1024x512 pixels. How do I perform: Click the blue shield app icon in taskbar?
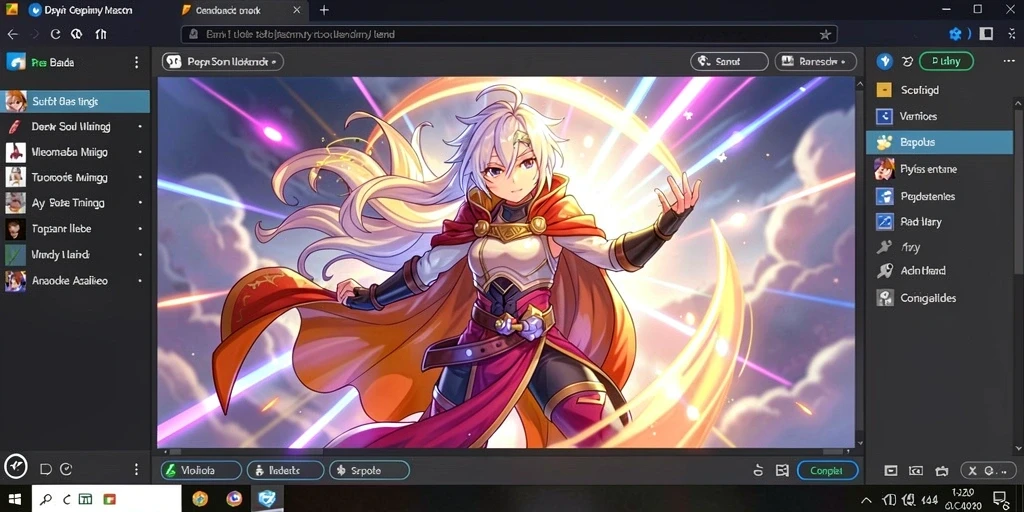pyautogui.click(x=267, y=500)
